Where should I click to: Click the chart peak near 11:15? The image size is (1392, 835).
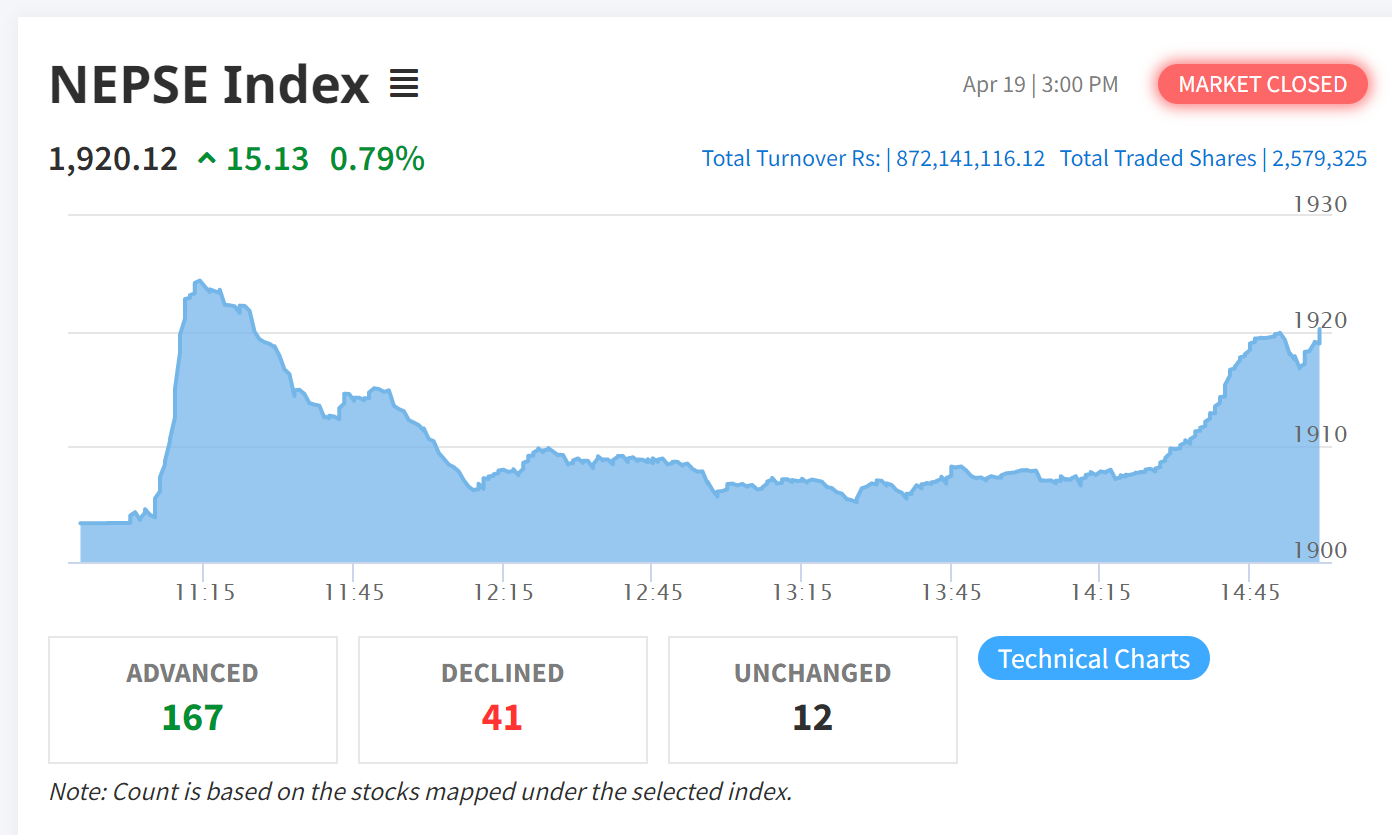click(199, 282)
